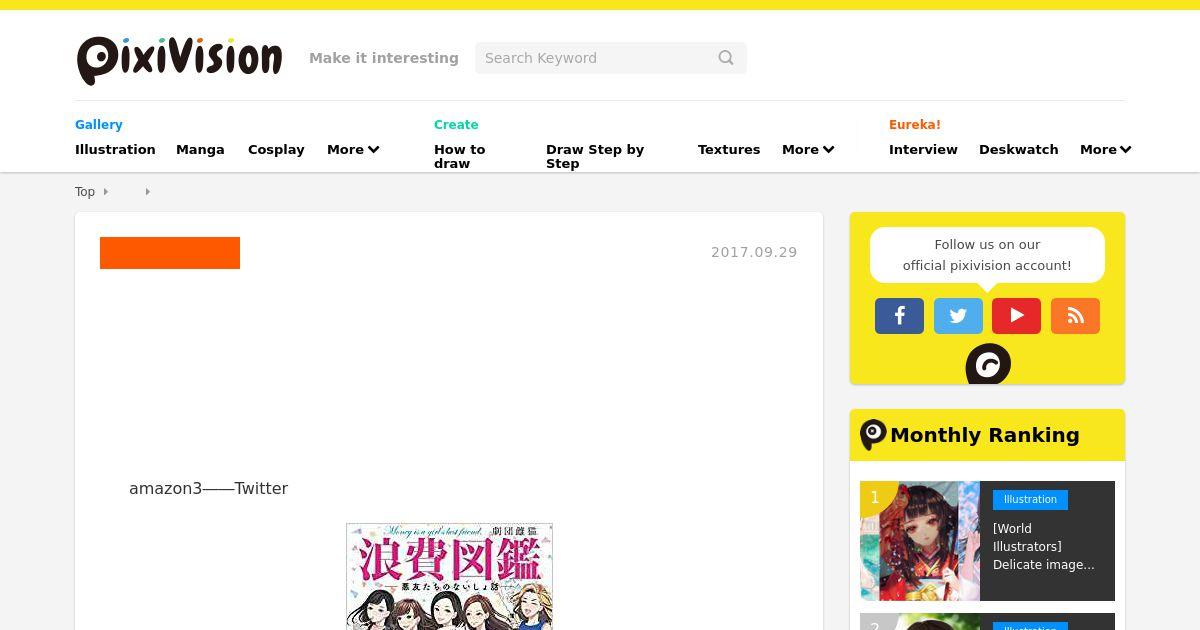Click the Create heading link

[456, 125]
